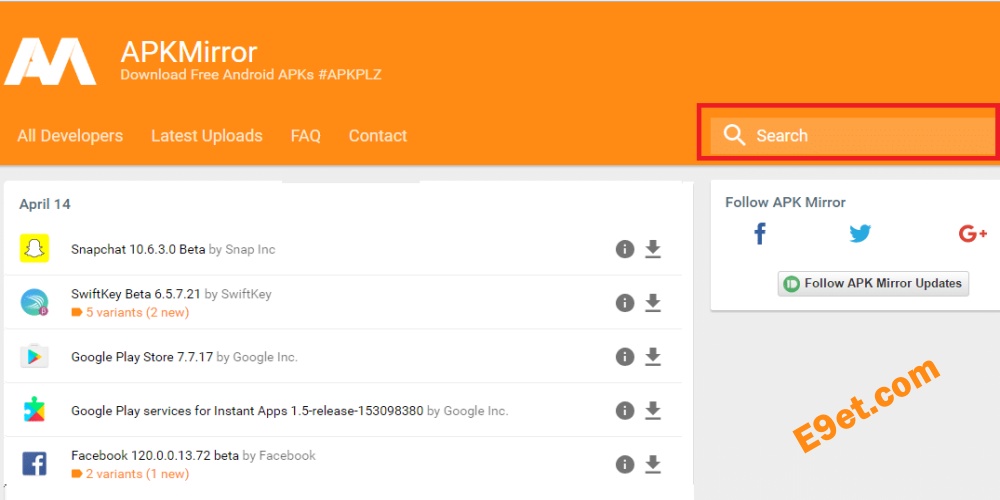
Task: Click developer name Snap Inc
Action: click(251, 249)
